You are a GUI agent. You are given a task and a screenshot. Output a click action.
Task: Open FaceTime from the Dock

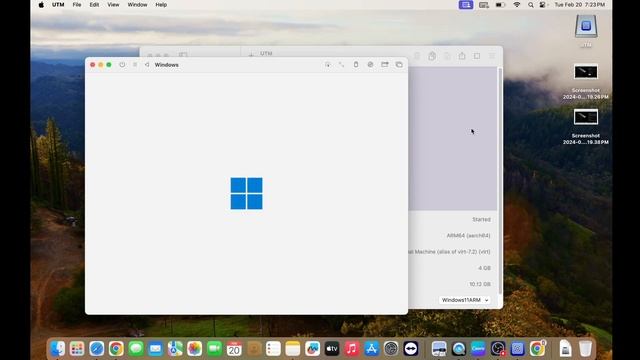tap(214, 349)
